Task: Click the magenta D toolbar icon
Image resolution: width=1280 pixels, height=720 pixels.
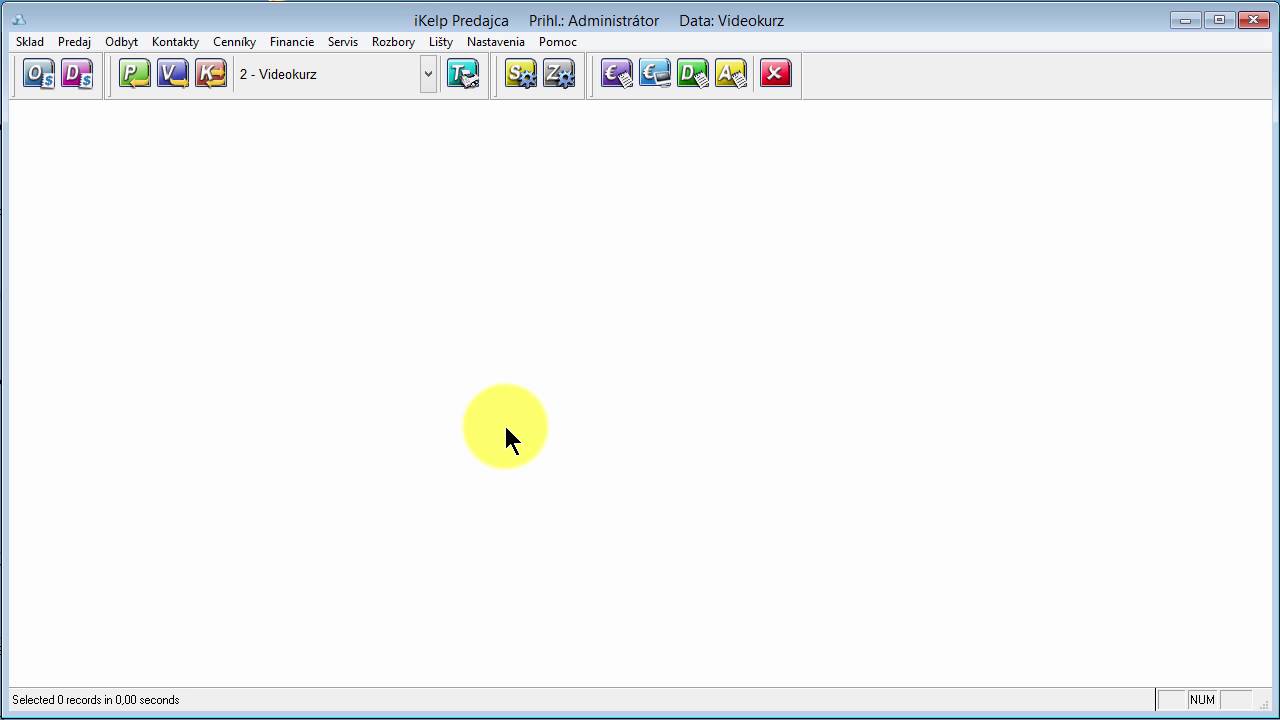Action: [x=77, y=74]
